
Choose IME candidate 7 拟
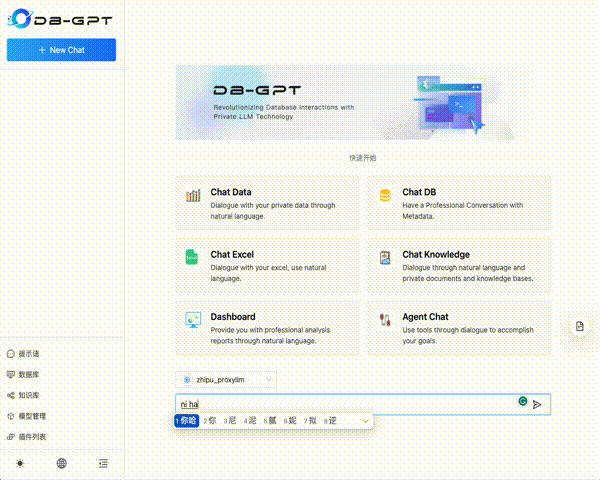pyautogui.click(x=310, y=421)
